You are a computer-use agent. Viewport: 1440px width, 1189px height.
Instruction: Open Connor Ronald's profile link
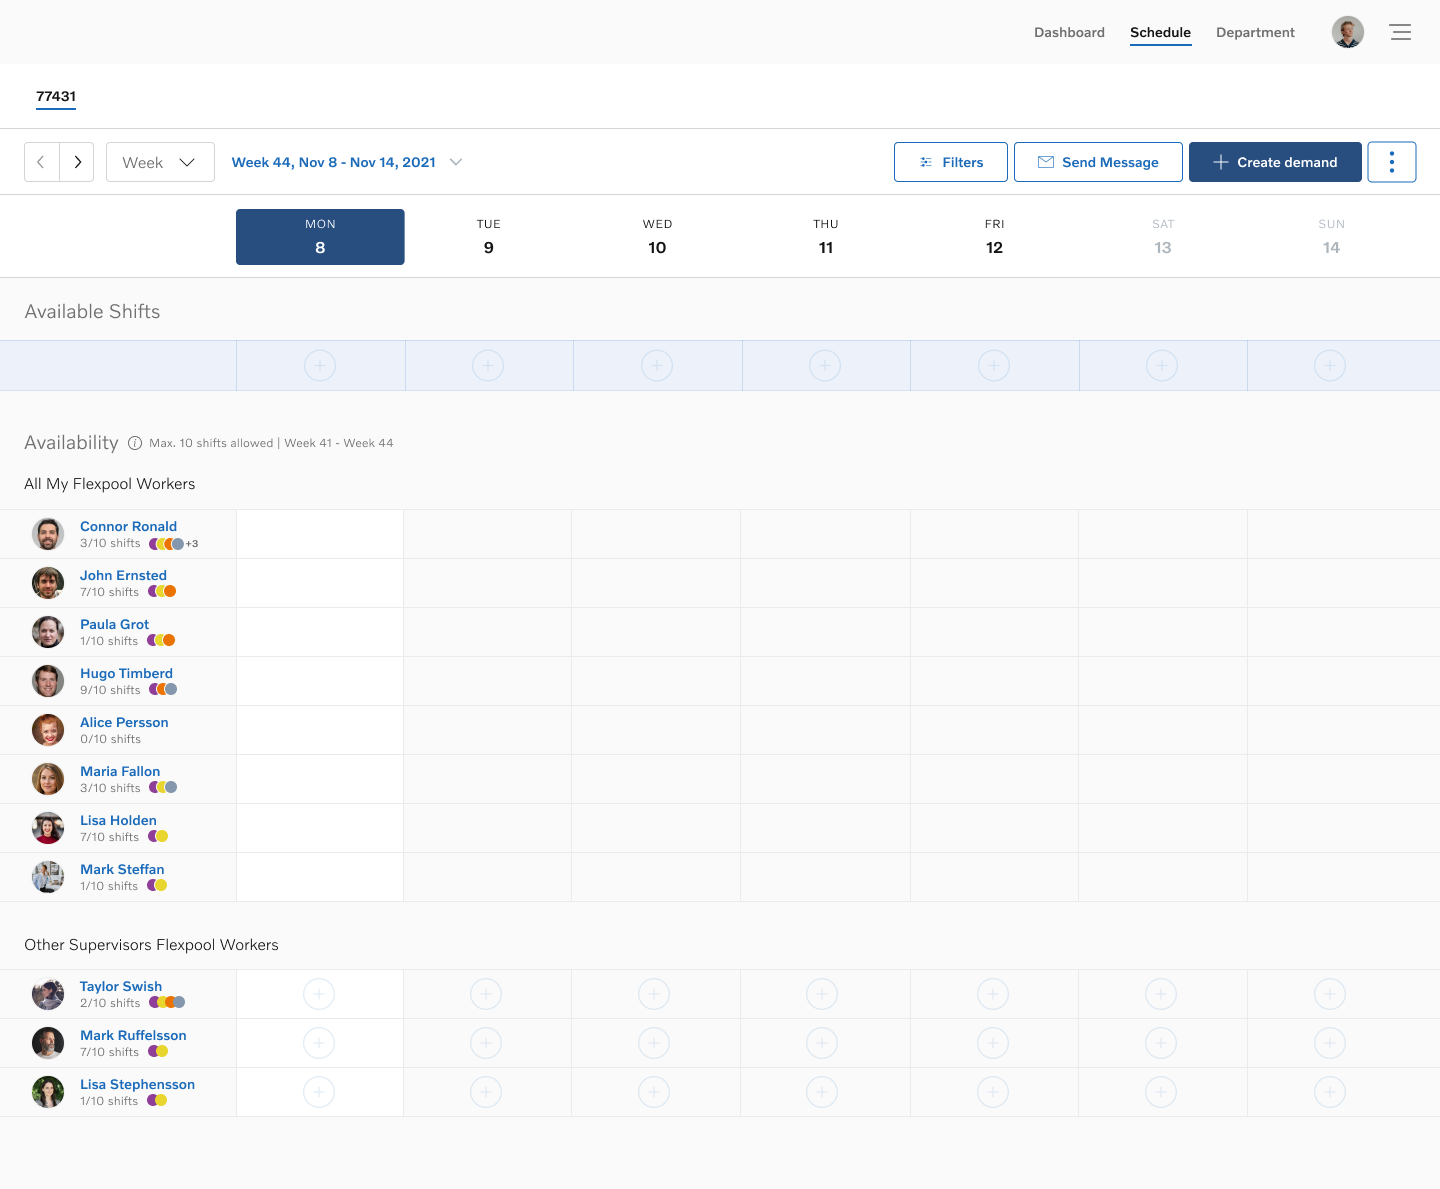[x=128, y=526]
